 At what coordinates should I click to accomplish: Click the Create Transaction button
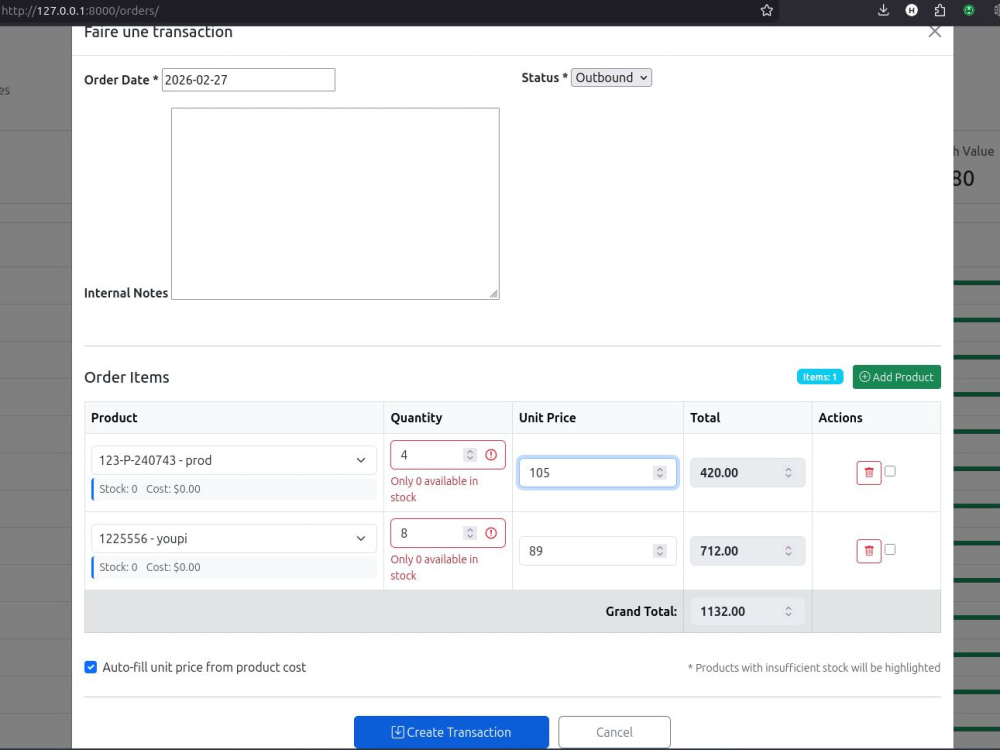tap(452, 732)
